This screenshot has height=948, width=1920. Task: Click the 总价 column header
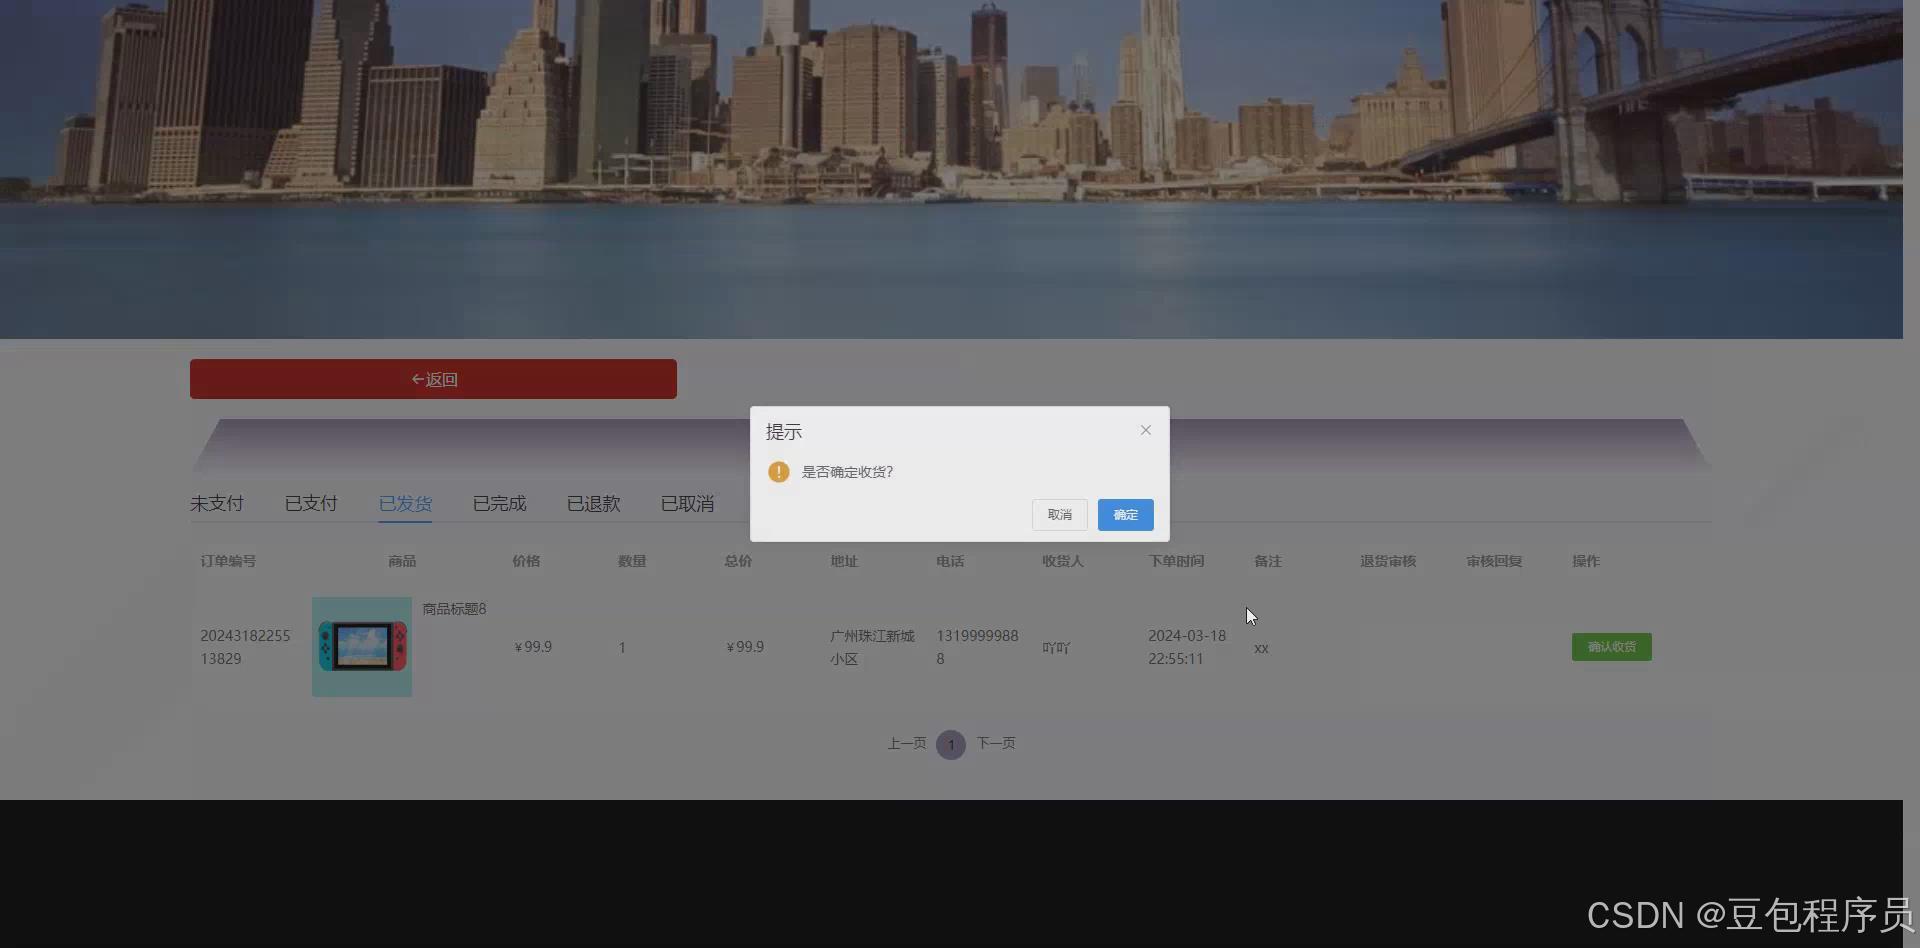tap(738, 561)
